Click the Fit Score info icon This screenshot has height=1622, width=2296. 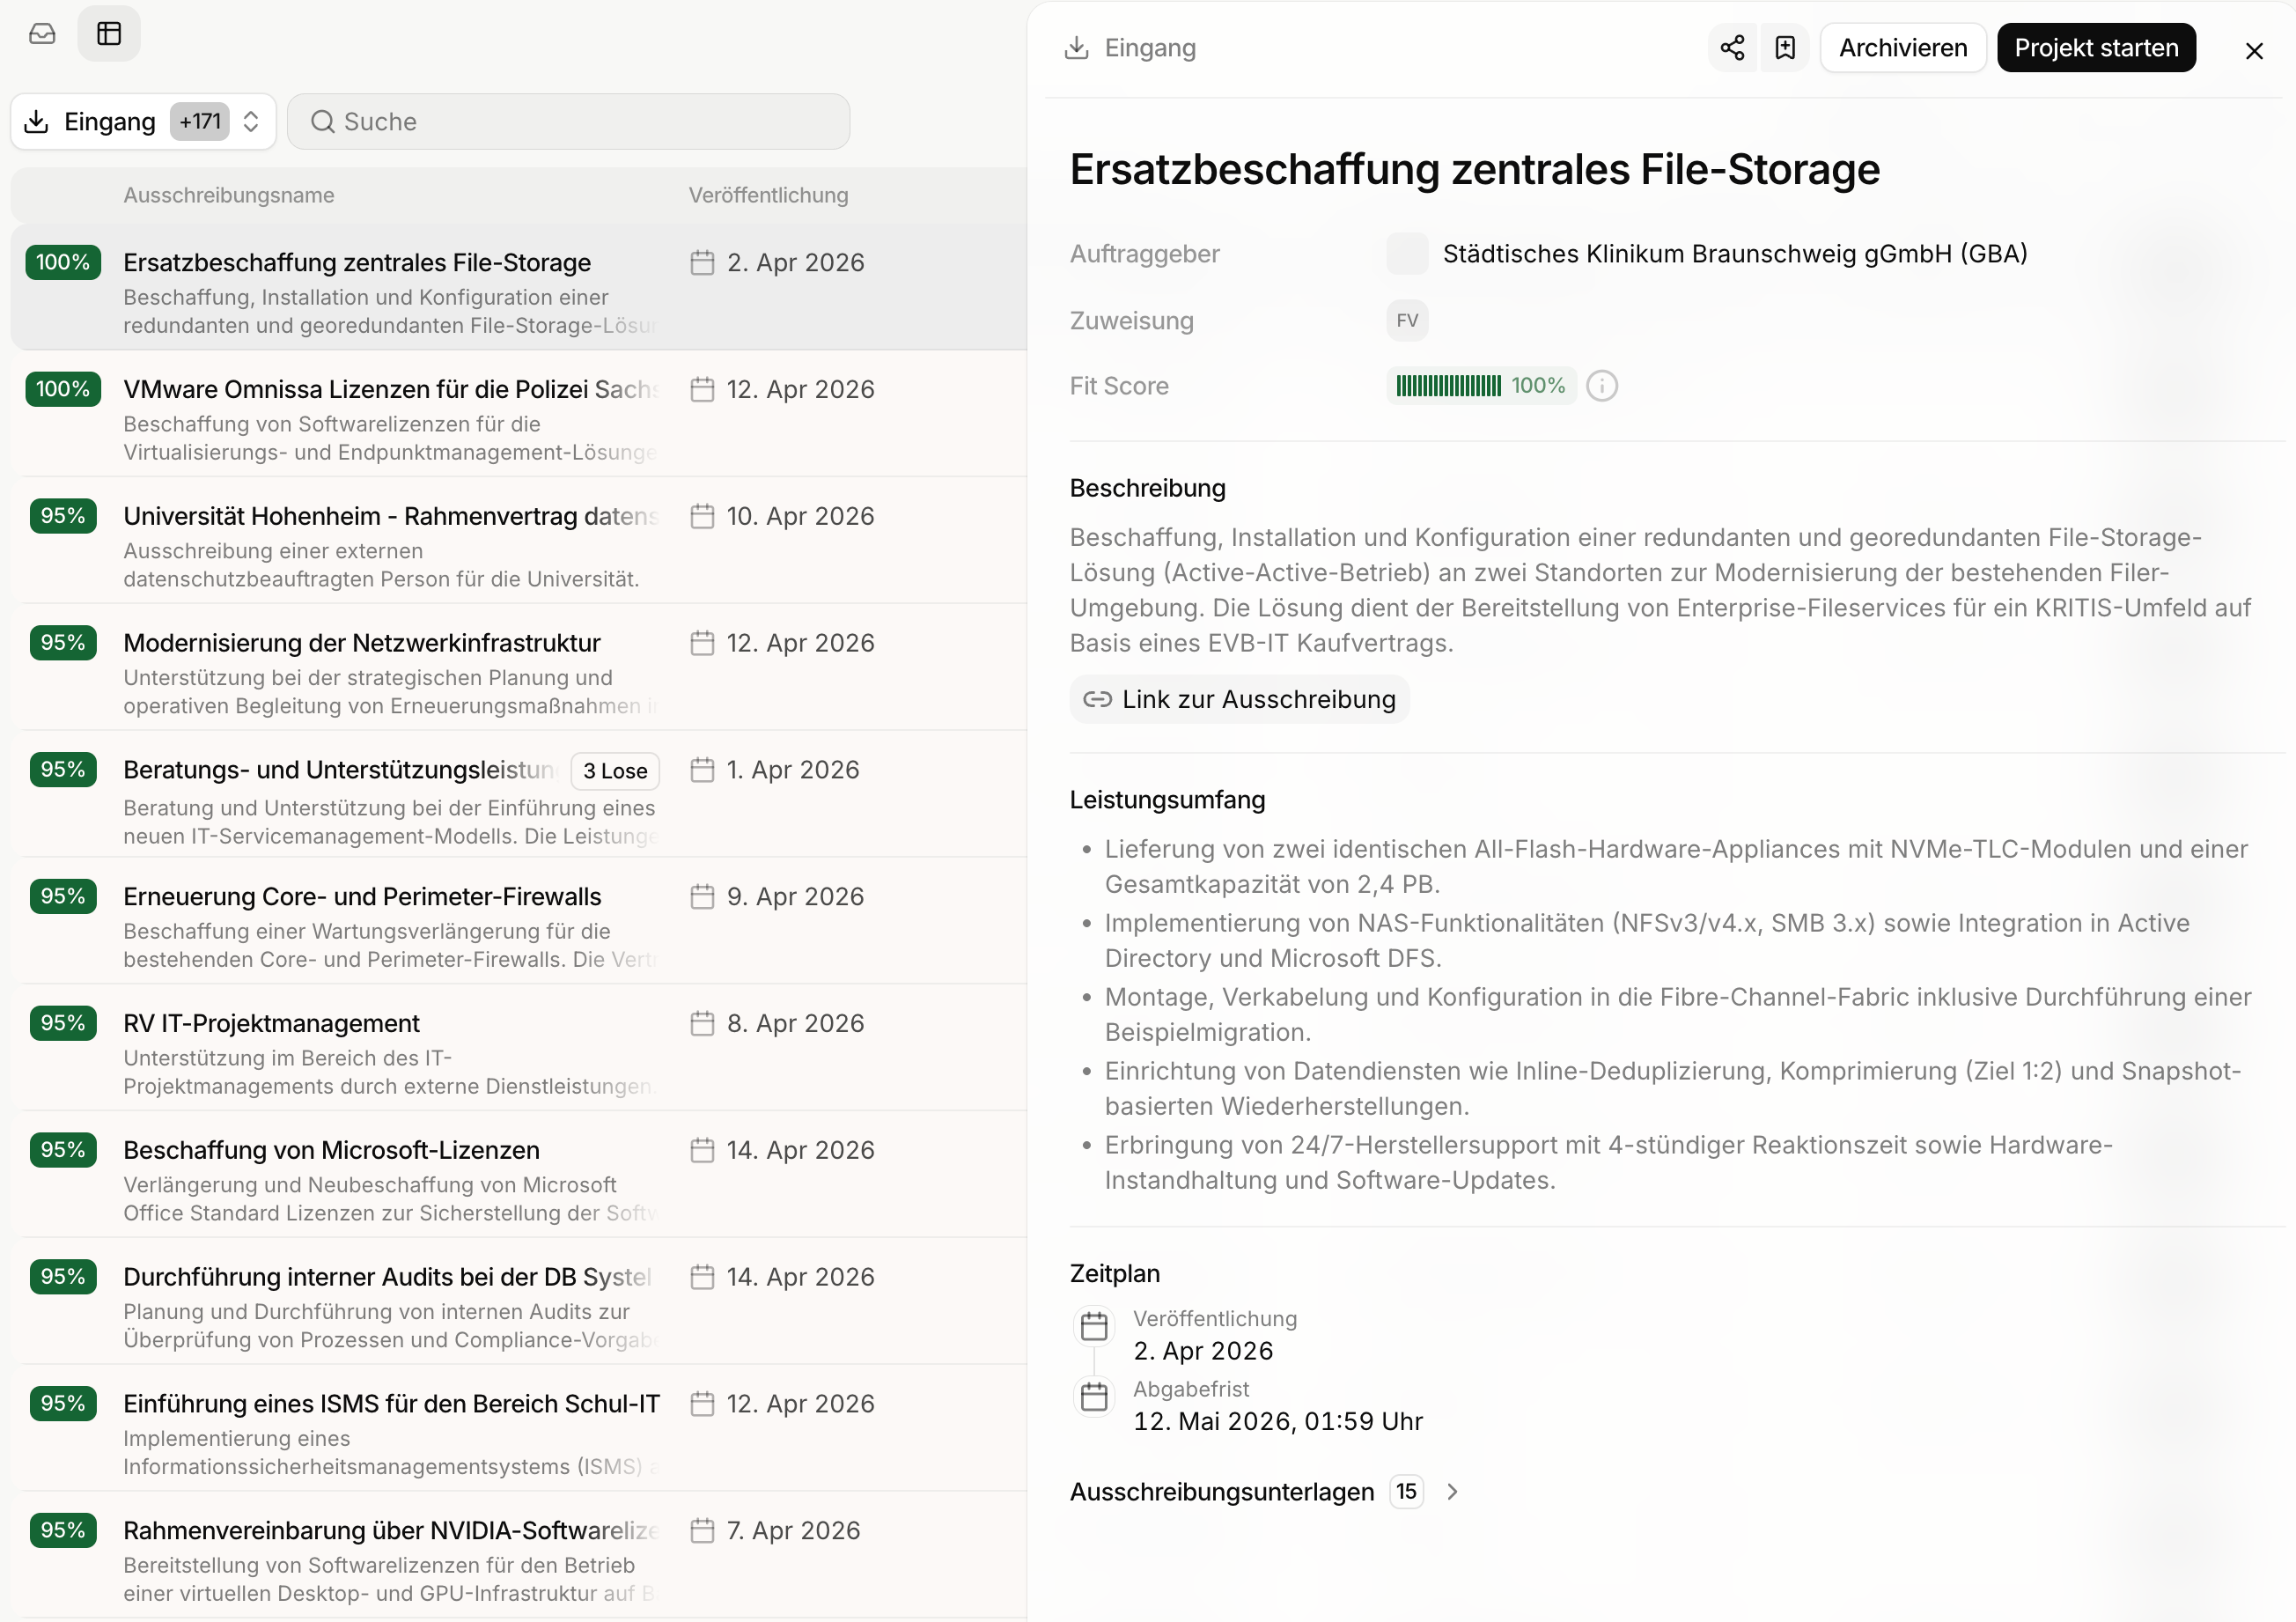pyautogui.click(x=1602, y=386)
